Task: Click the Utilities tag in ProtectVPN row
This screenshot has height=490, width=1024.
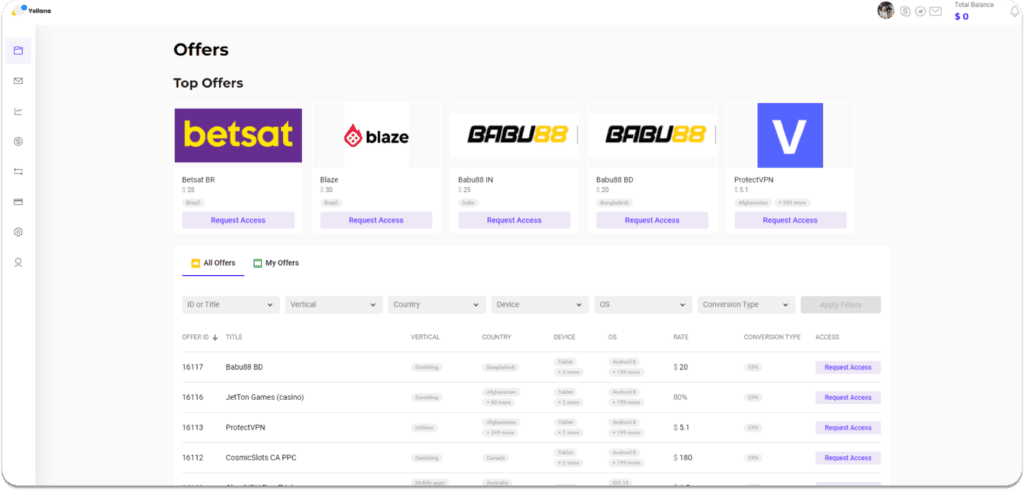Action: [x=424, y=427]
